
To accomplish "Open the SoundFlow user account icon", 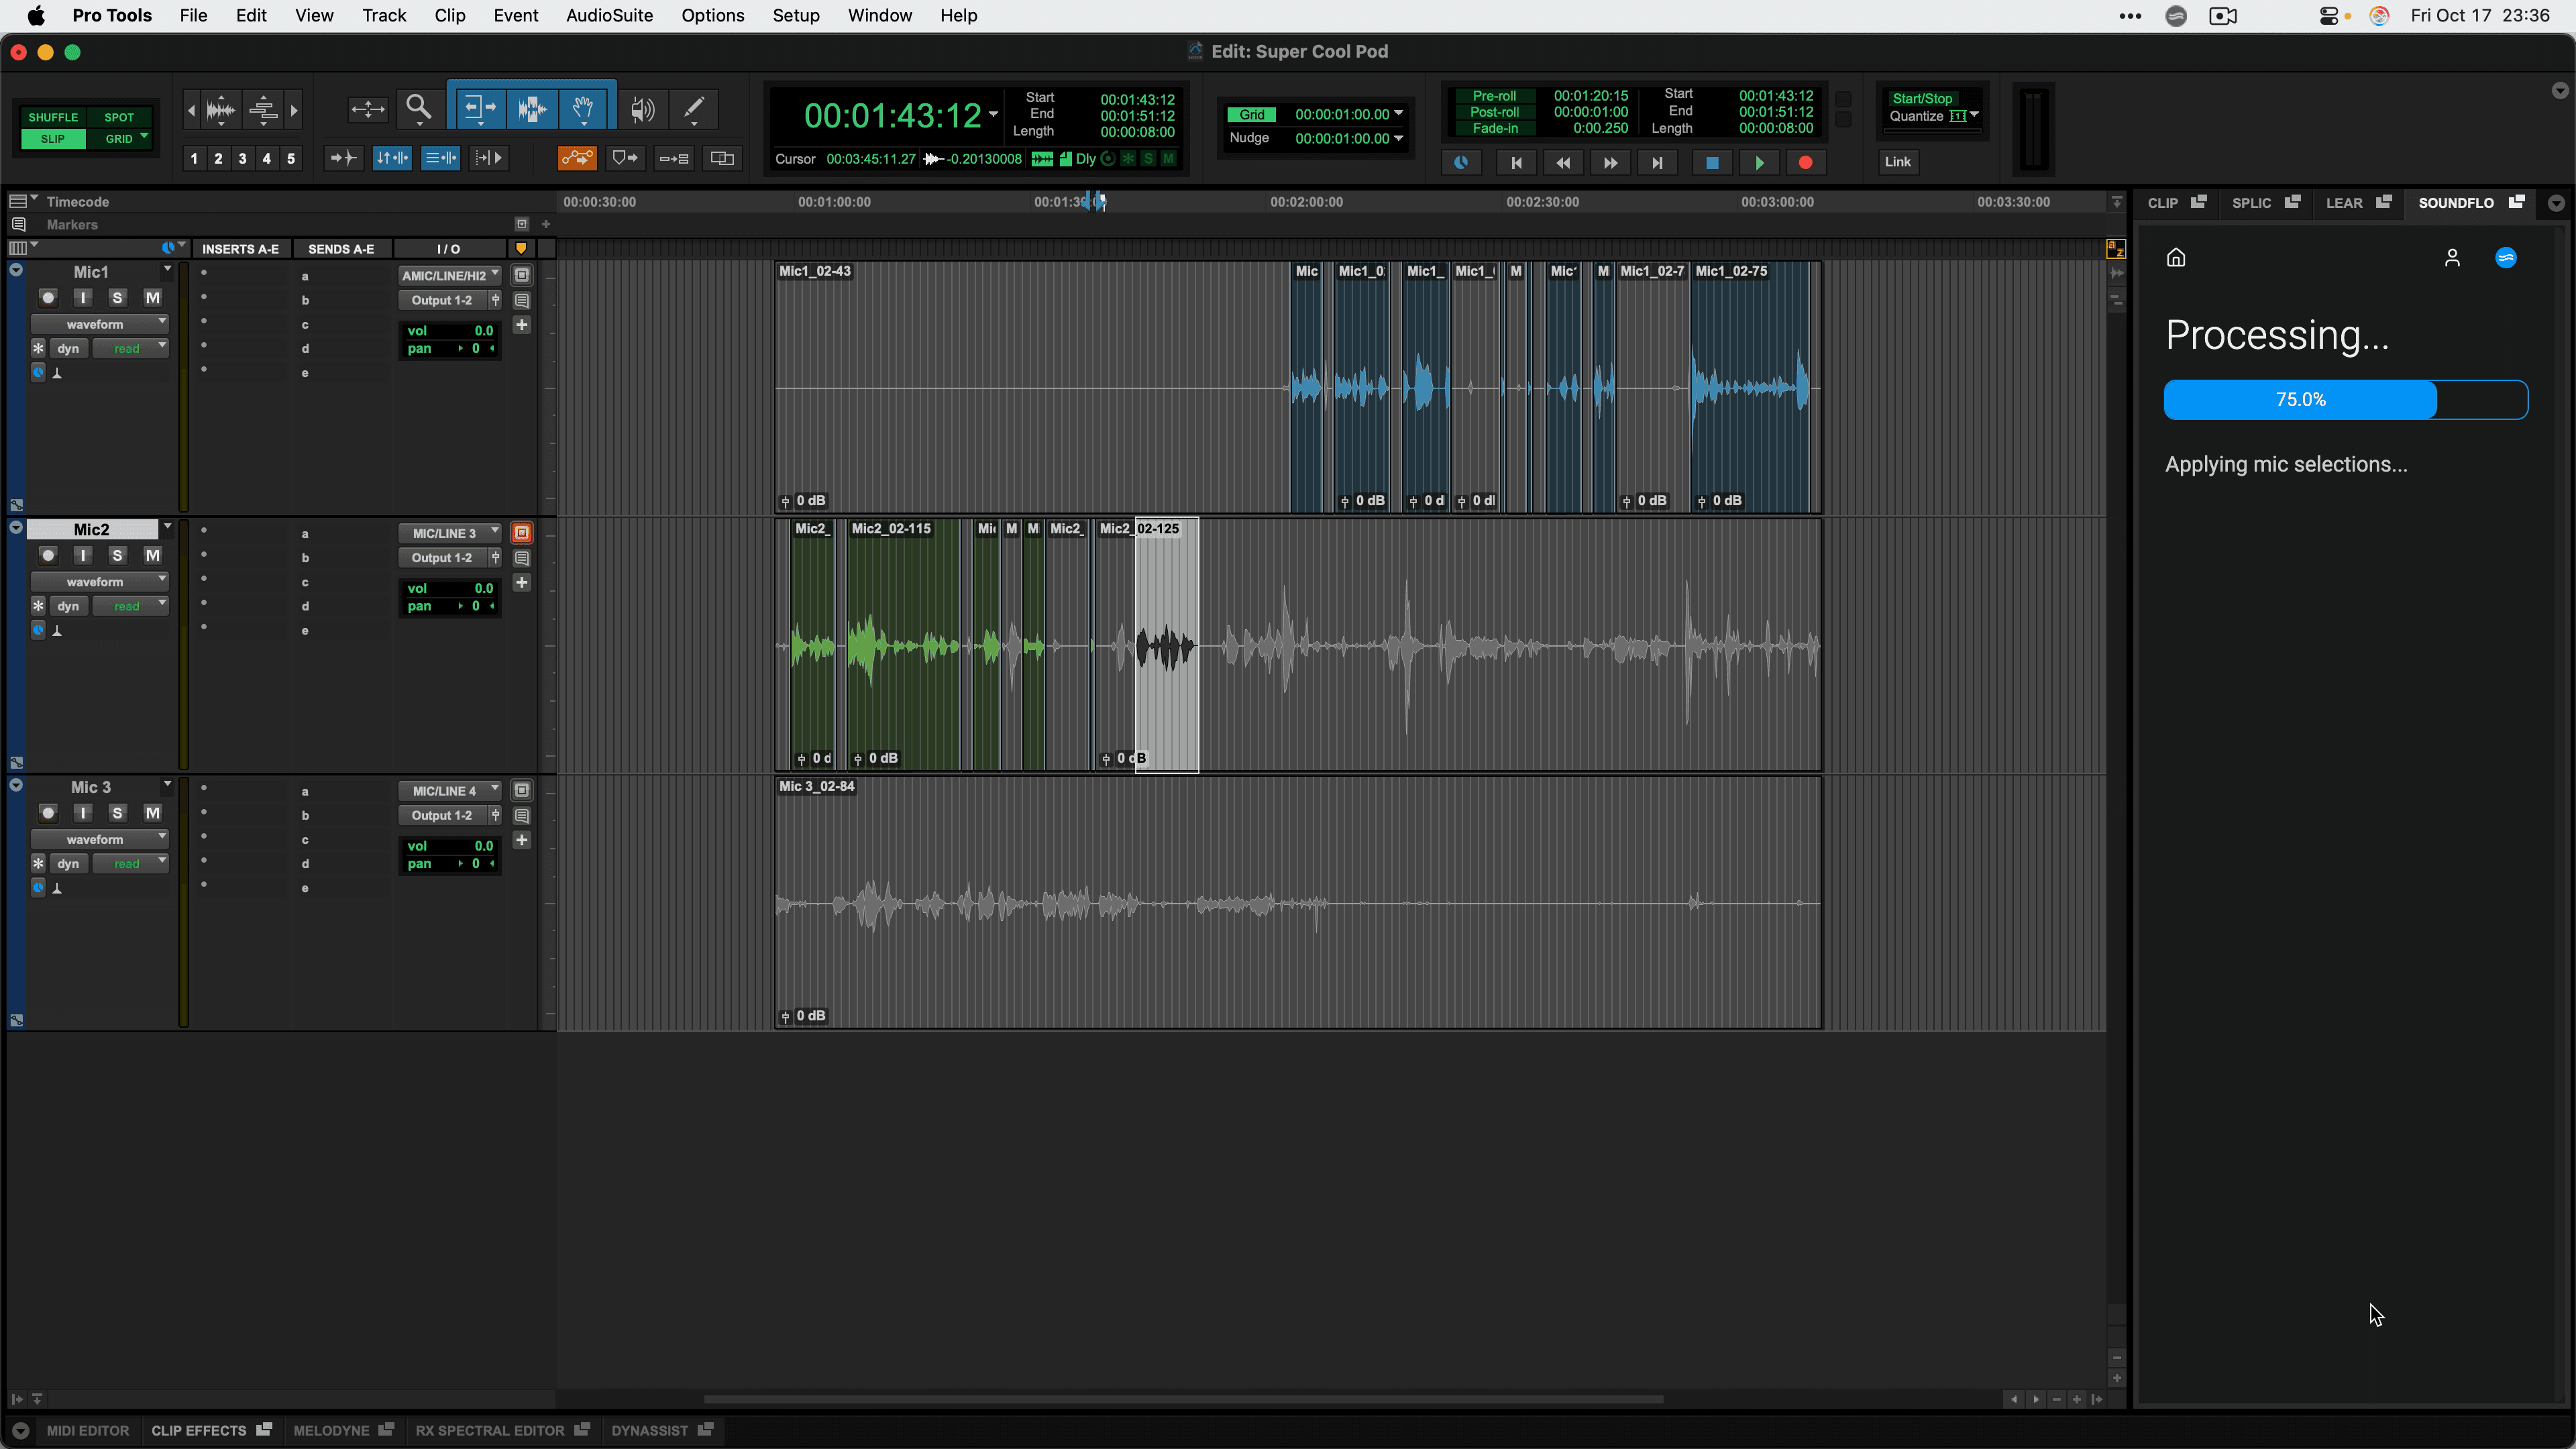I will (2452, 258).
